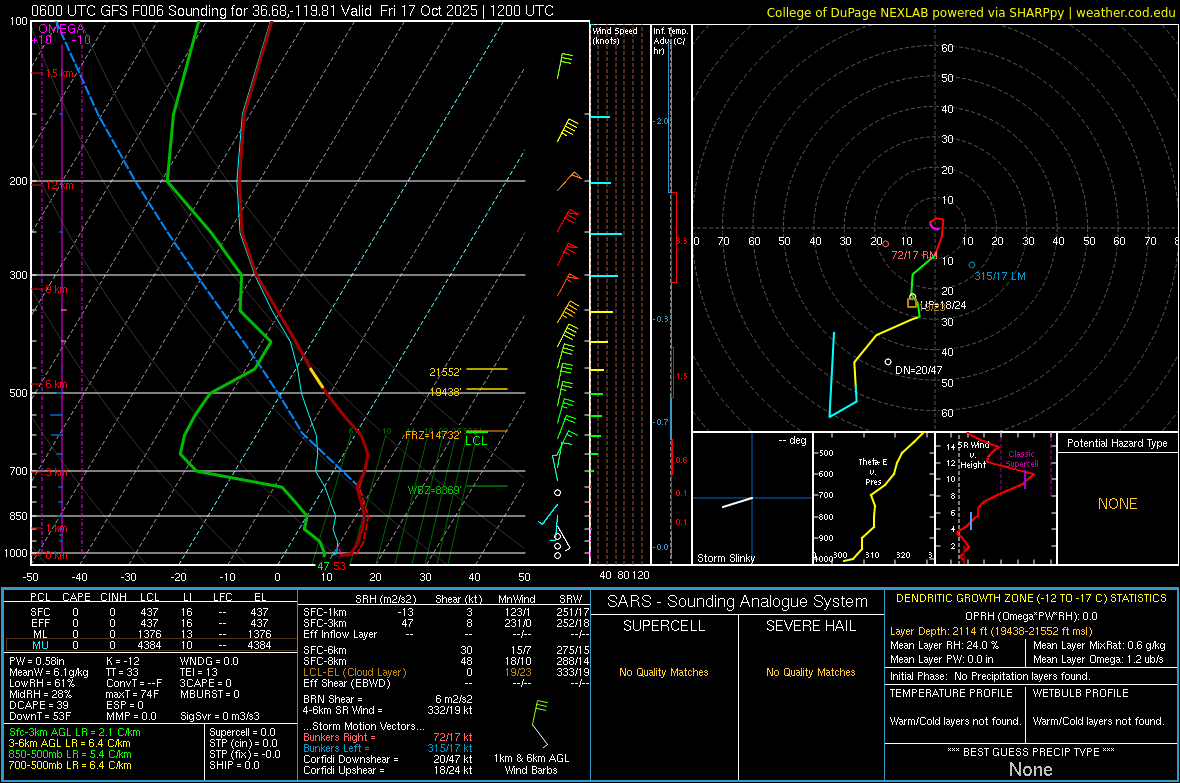Click 'MeanW = 6.1g/kg' value
The image size is (1180, 783).
coord(49,672)
